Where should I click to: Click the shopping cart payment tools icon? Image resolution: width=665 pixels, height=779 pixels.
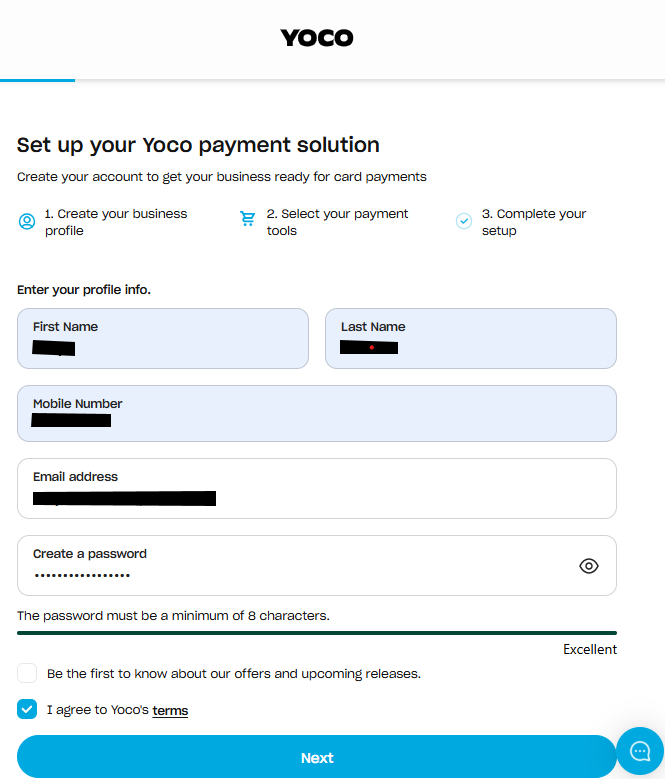tap(248, 220)
